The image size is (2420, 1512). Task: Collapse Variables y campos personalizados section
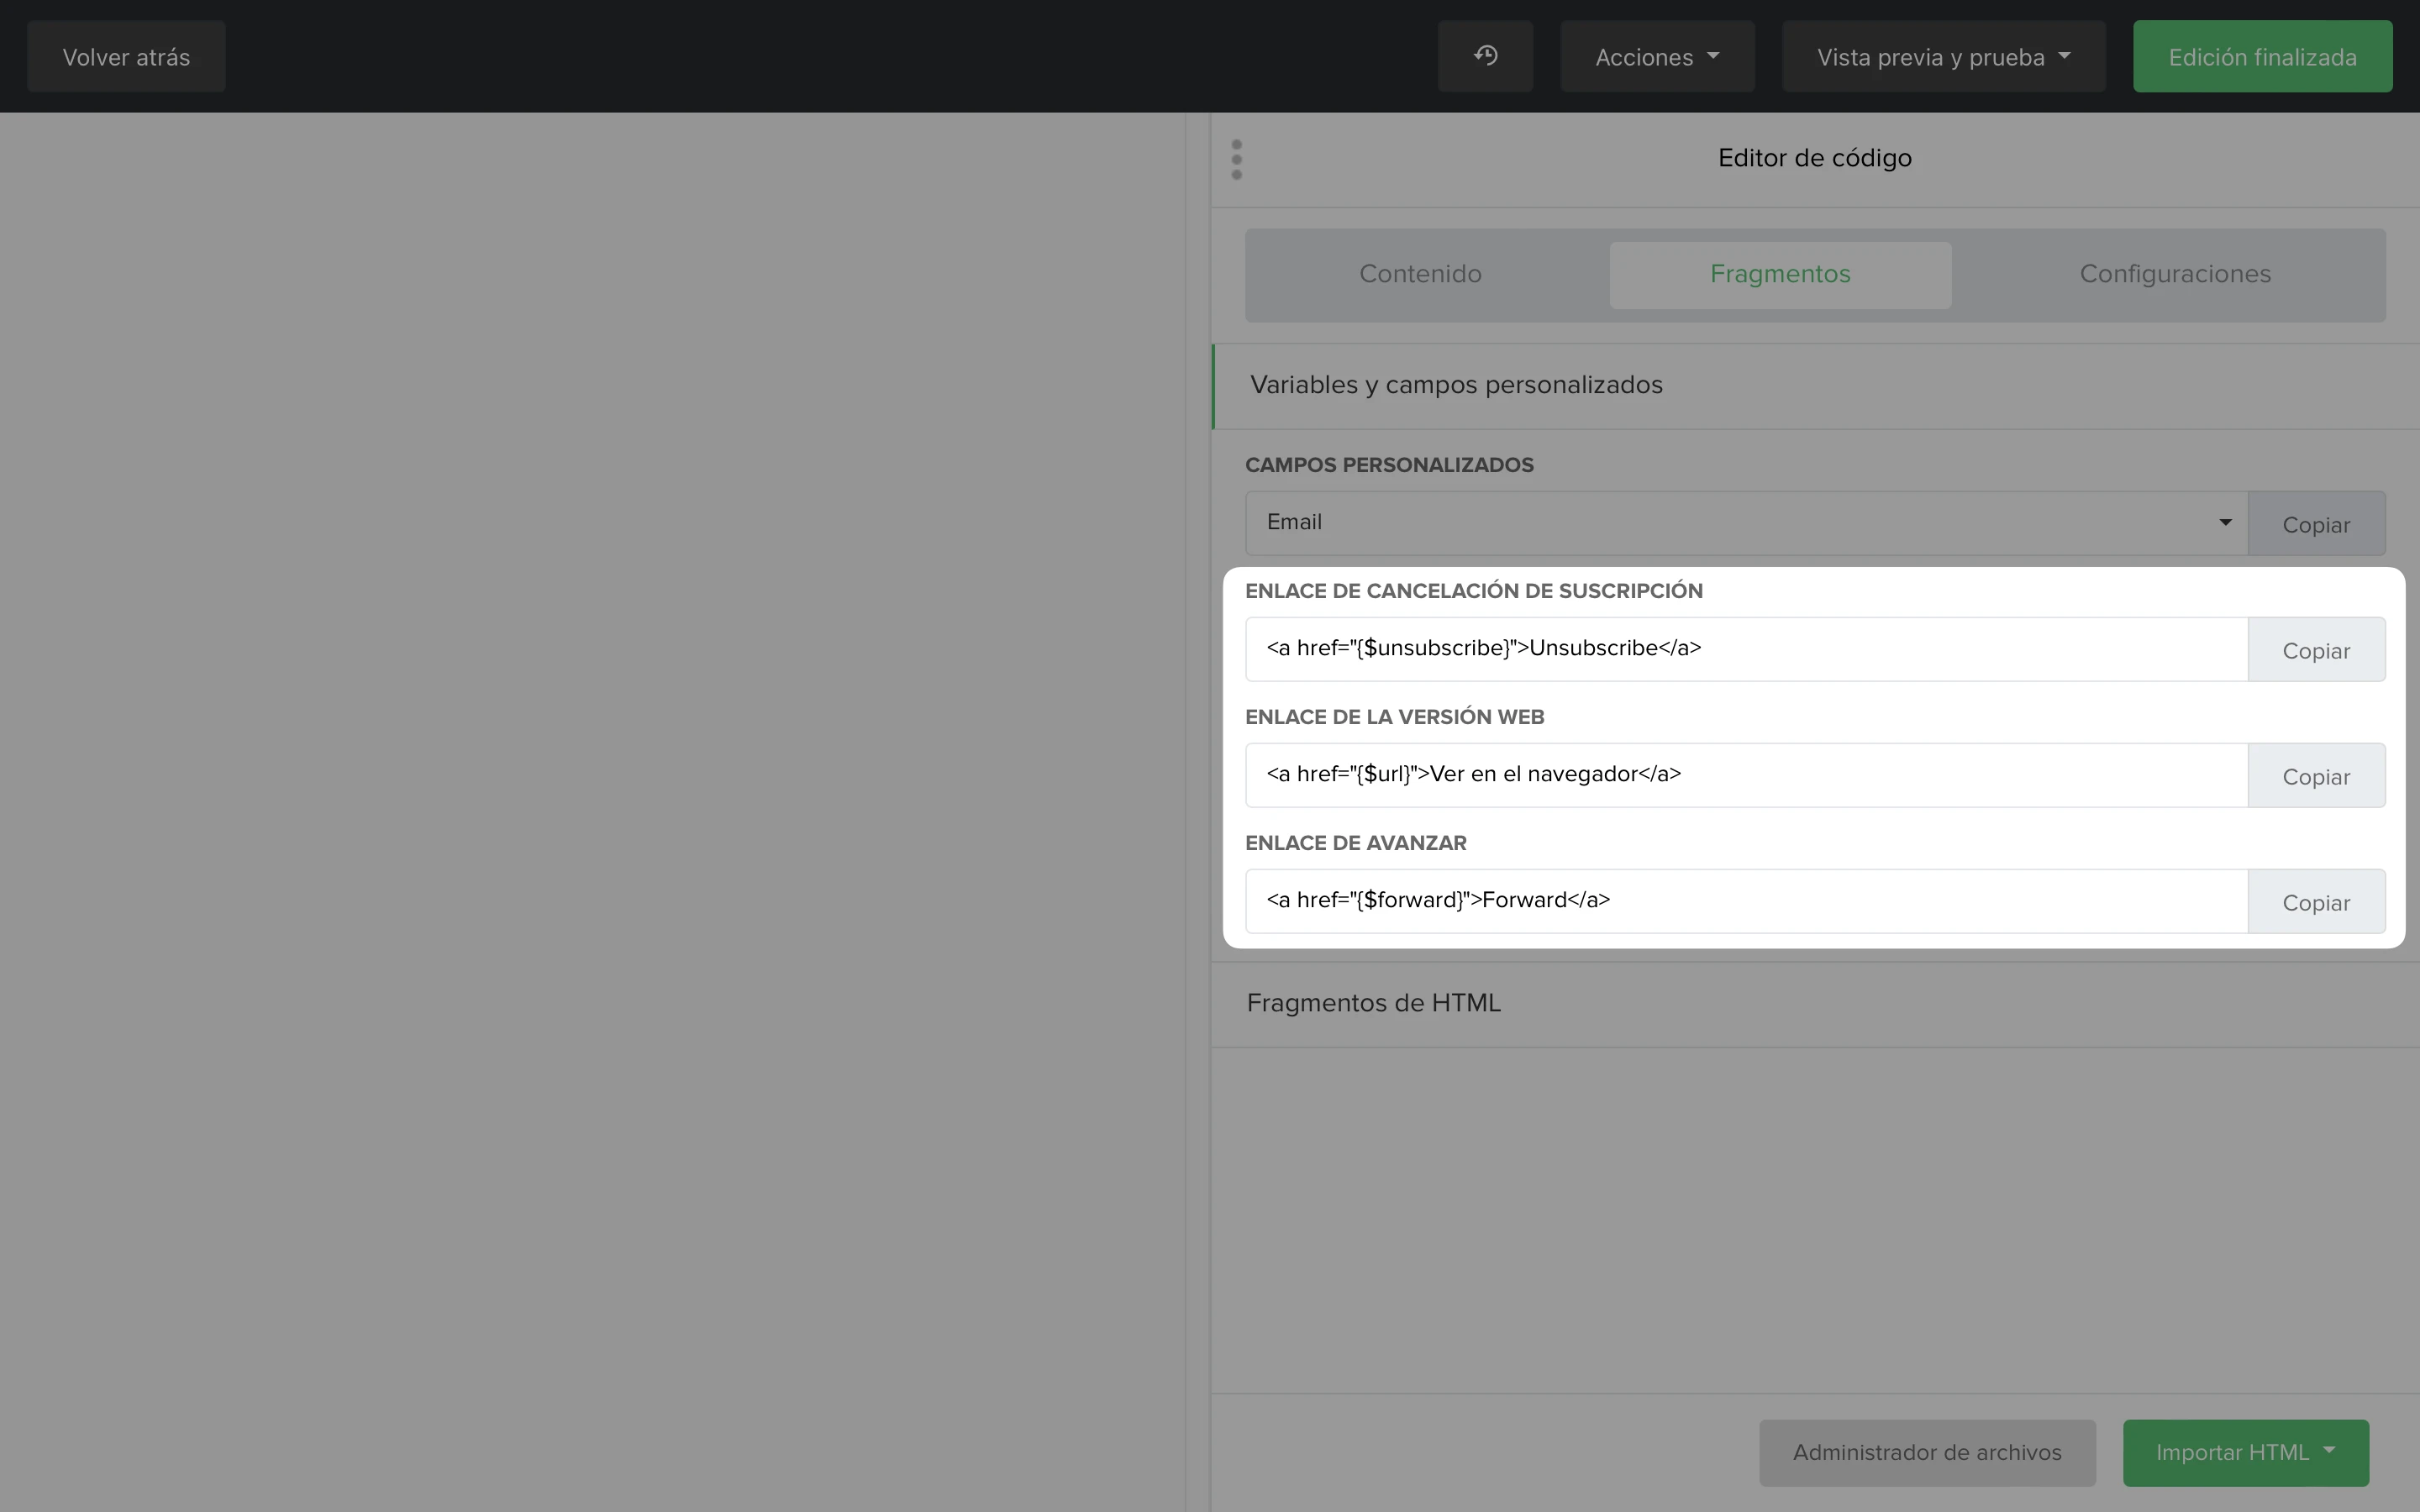click(1456, 385)
